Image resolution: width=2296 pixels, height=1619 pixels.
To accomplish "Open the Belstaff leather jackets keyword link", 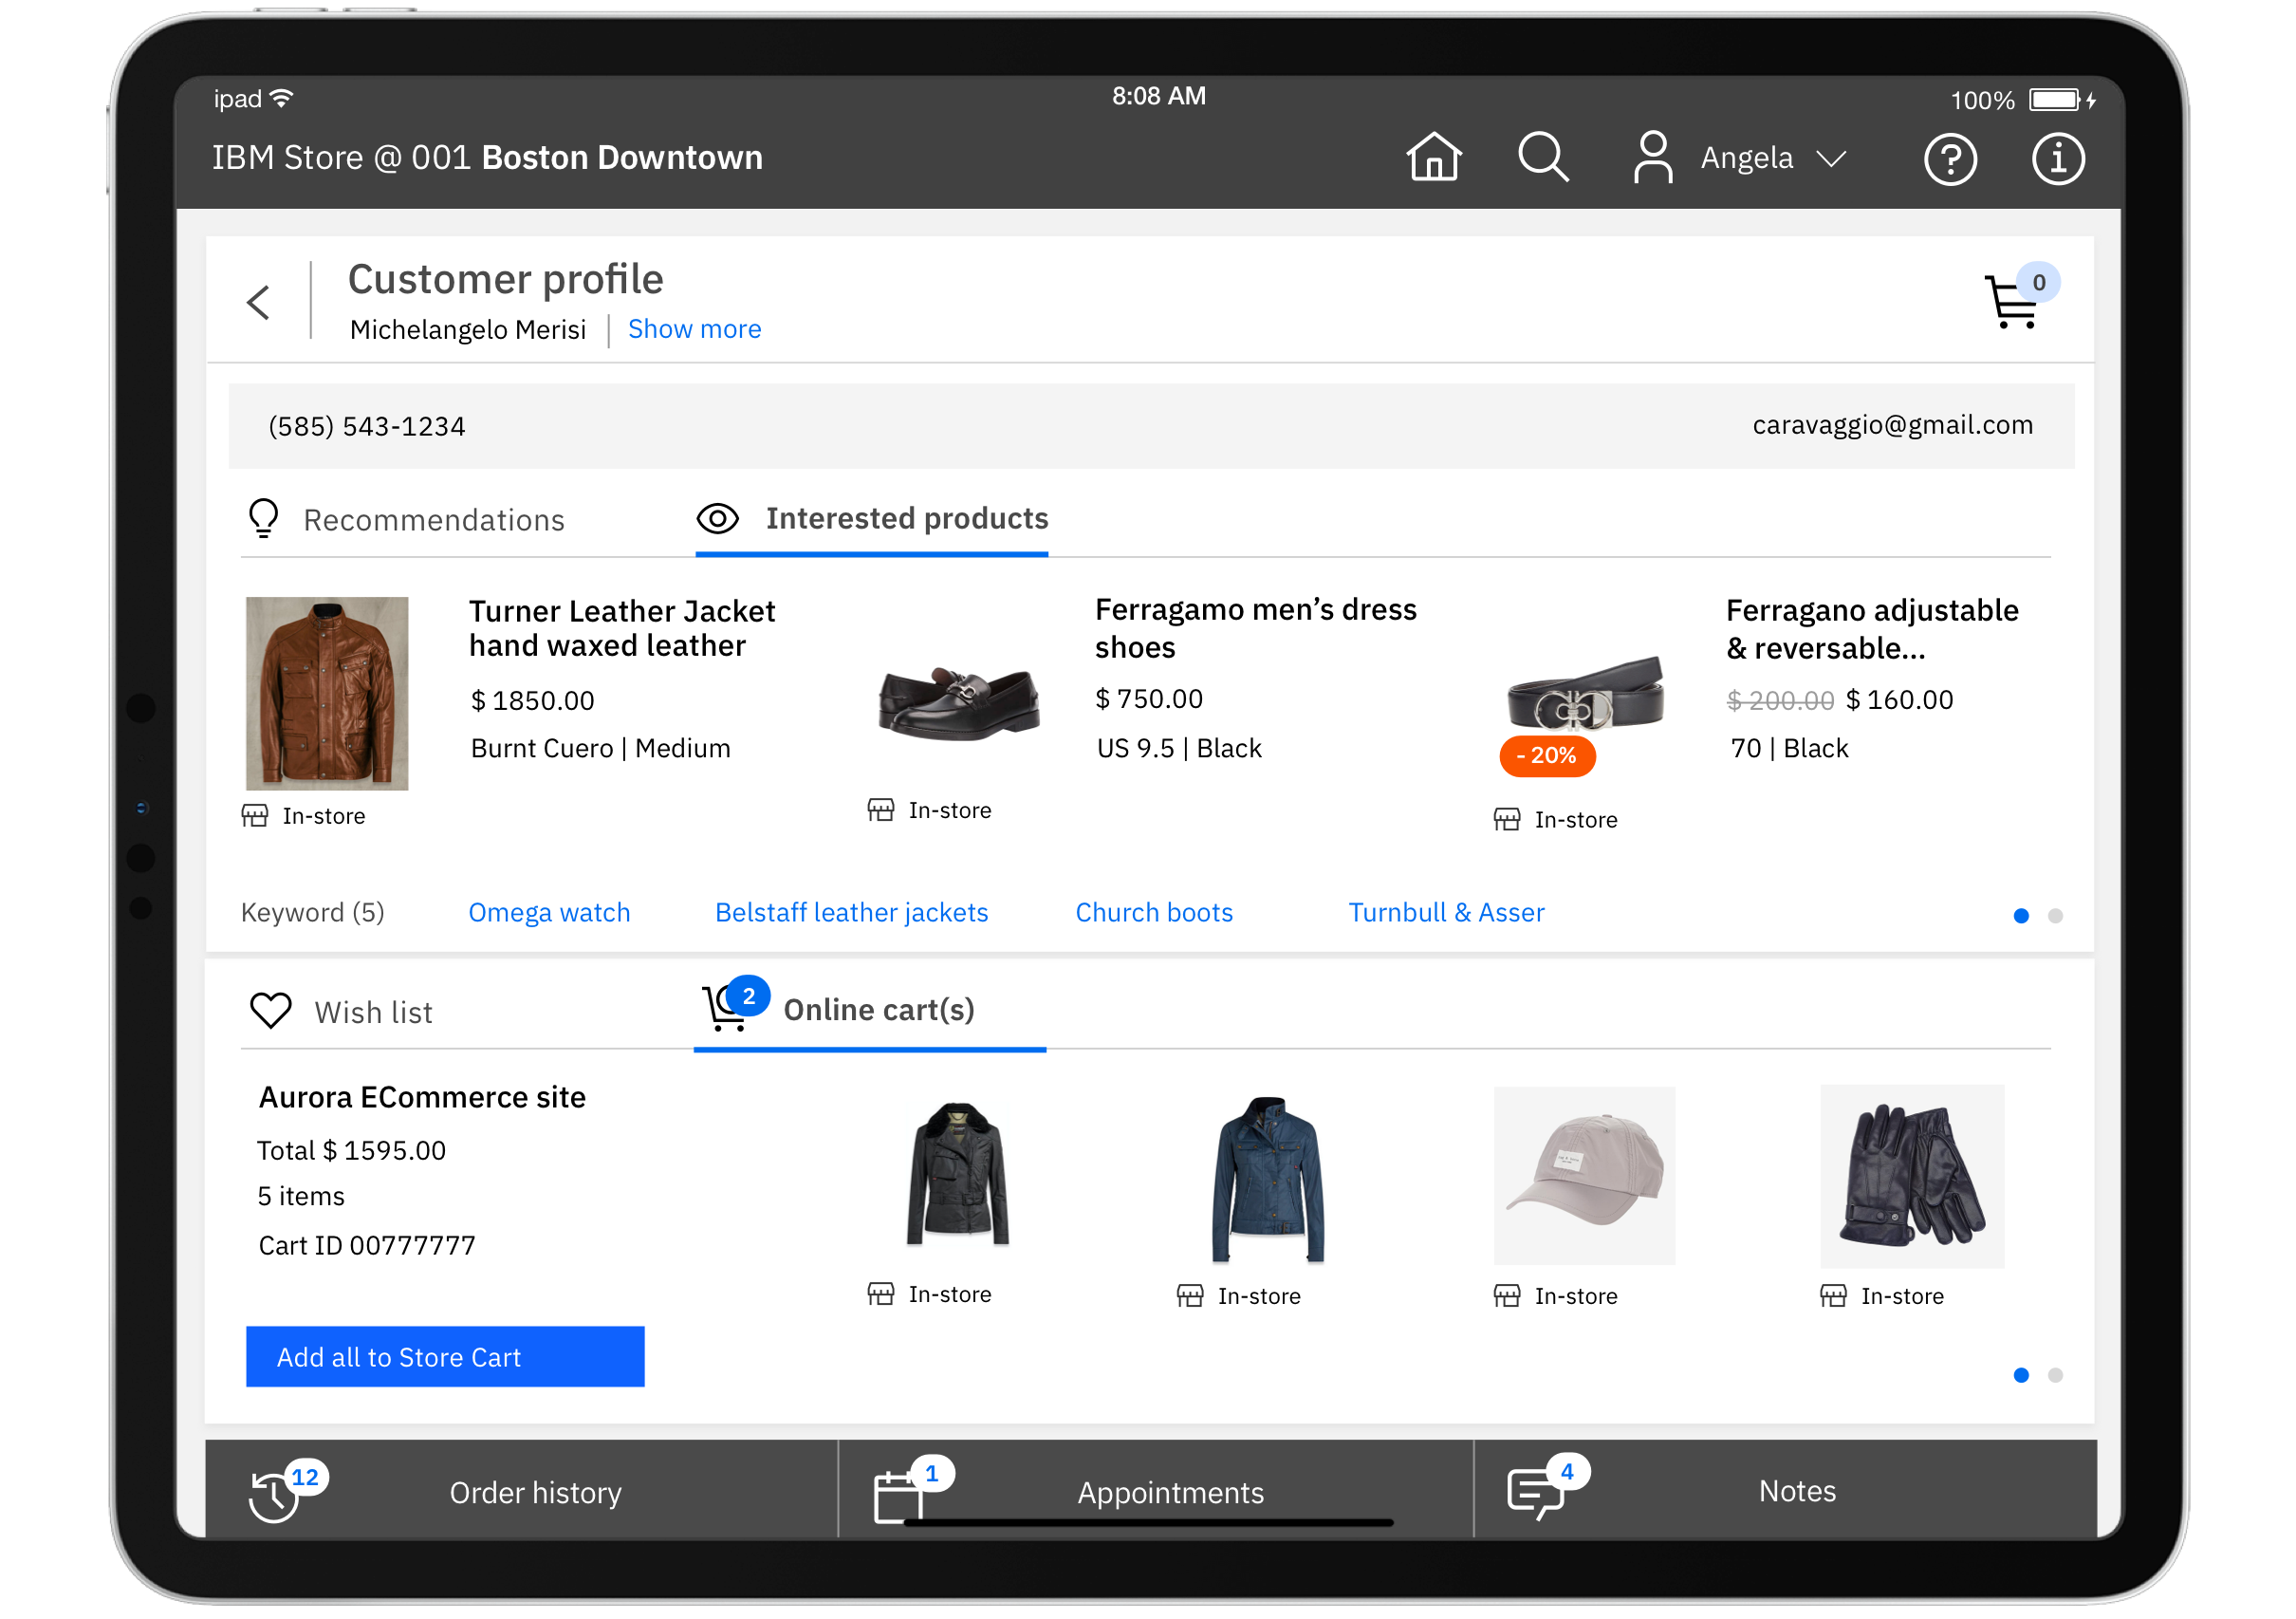I will point(851,912).
